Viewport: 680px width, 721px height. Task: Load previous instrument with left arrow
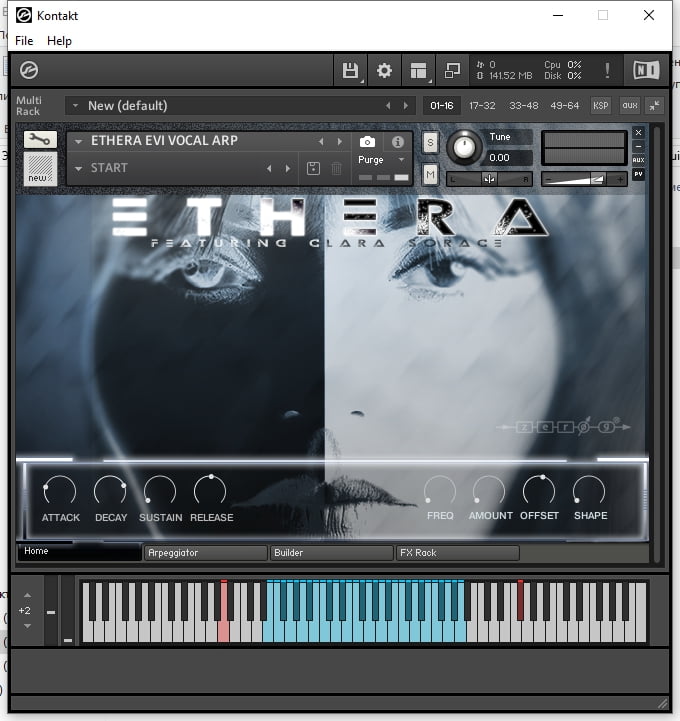[321, 142]
